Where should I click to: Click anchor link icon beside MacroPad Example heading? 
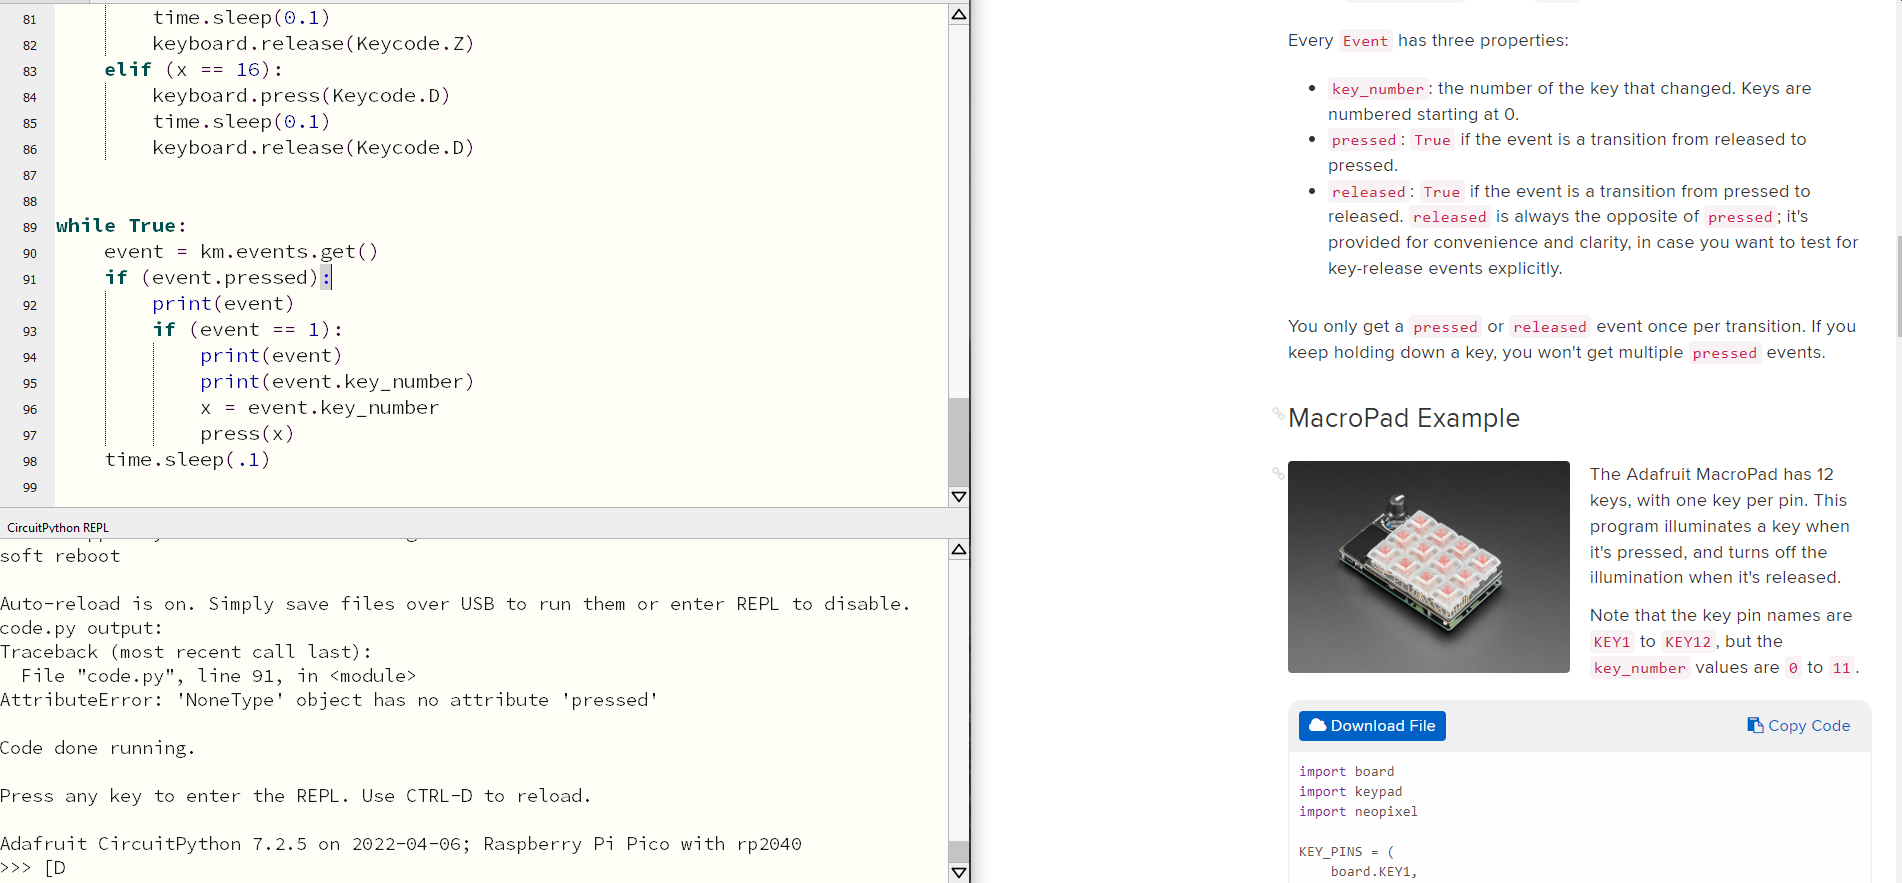coord(1278,413)
